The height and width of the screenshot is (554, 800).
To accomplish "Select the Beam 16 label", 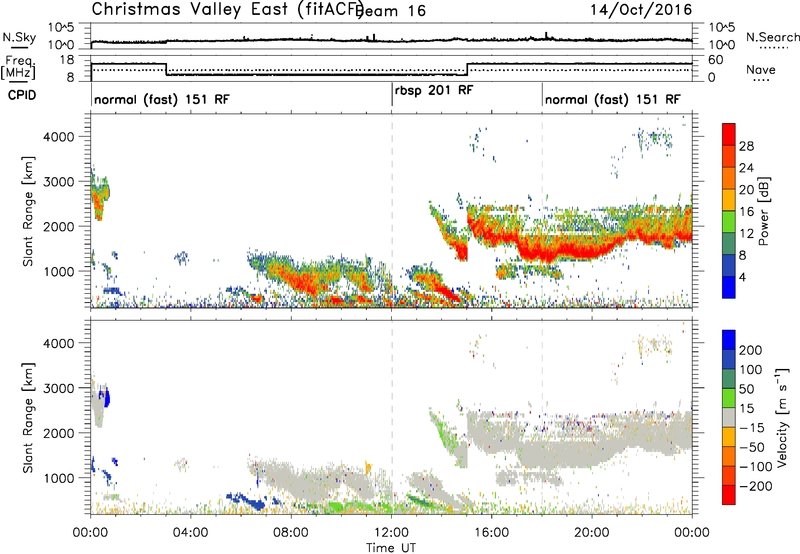I will (x=391, y=11).
